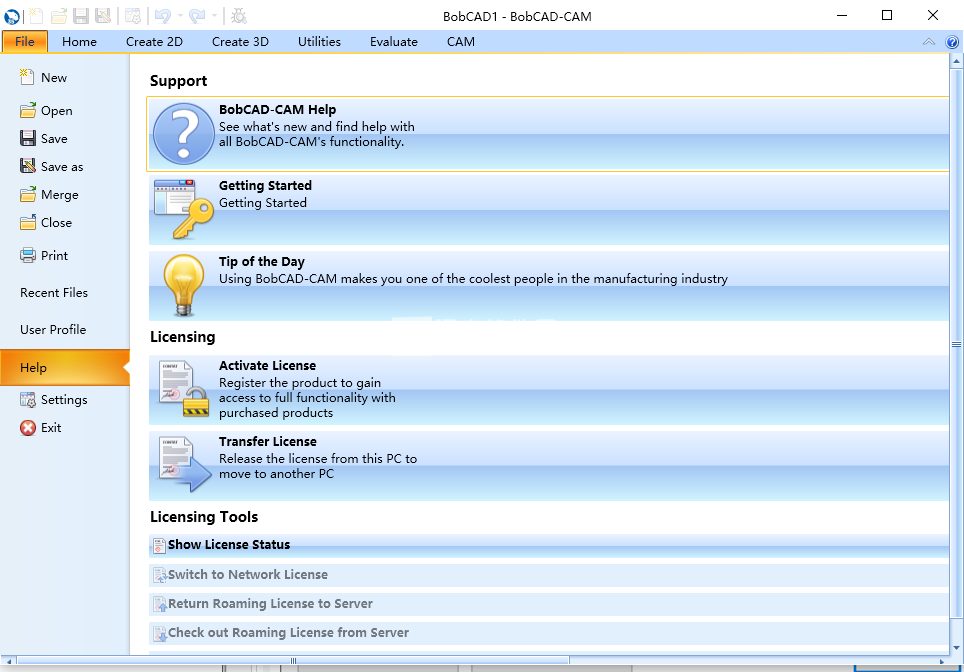The height and width of the screenshot is (672, 964).
Task: Open the File tab
Action: pos(25,42)
